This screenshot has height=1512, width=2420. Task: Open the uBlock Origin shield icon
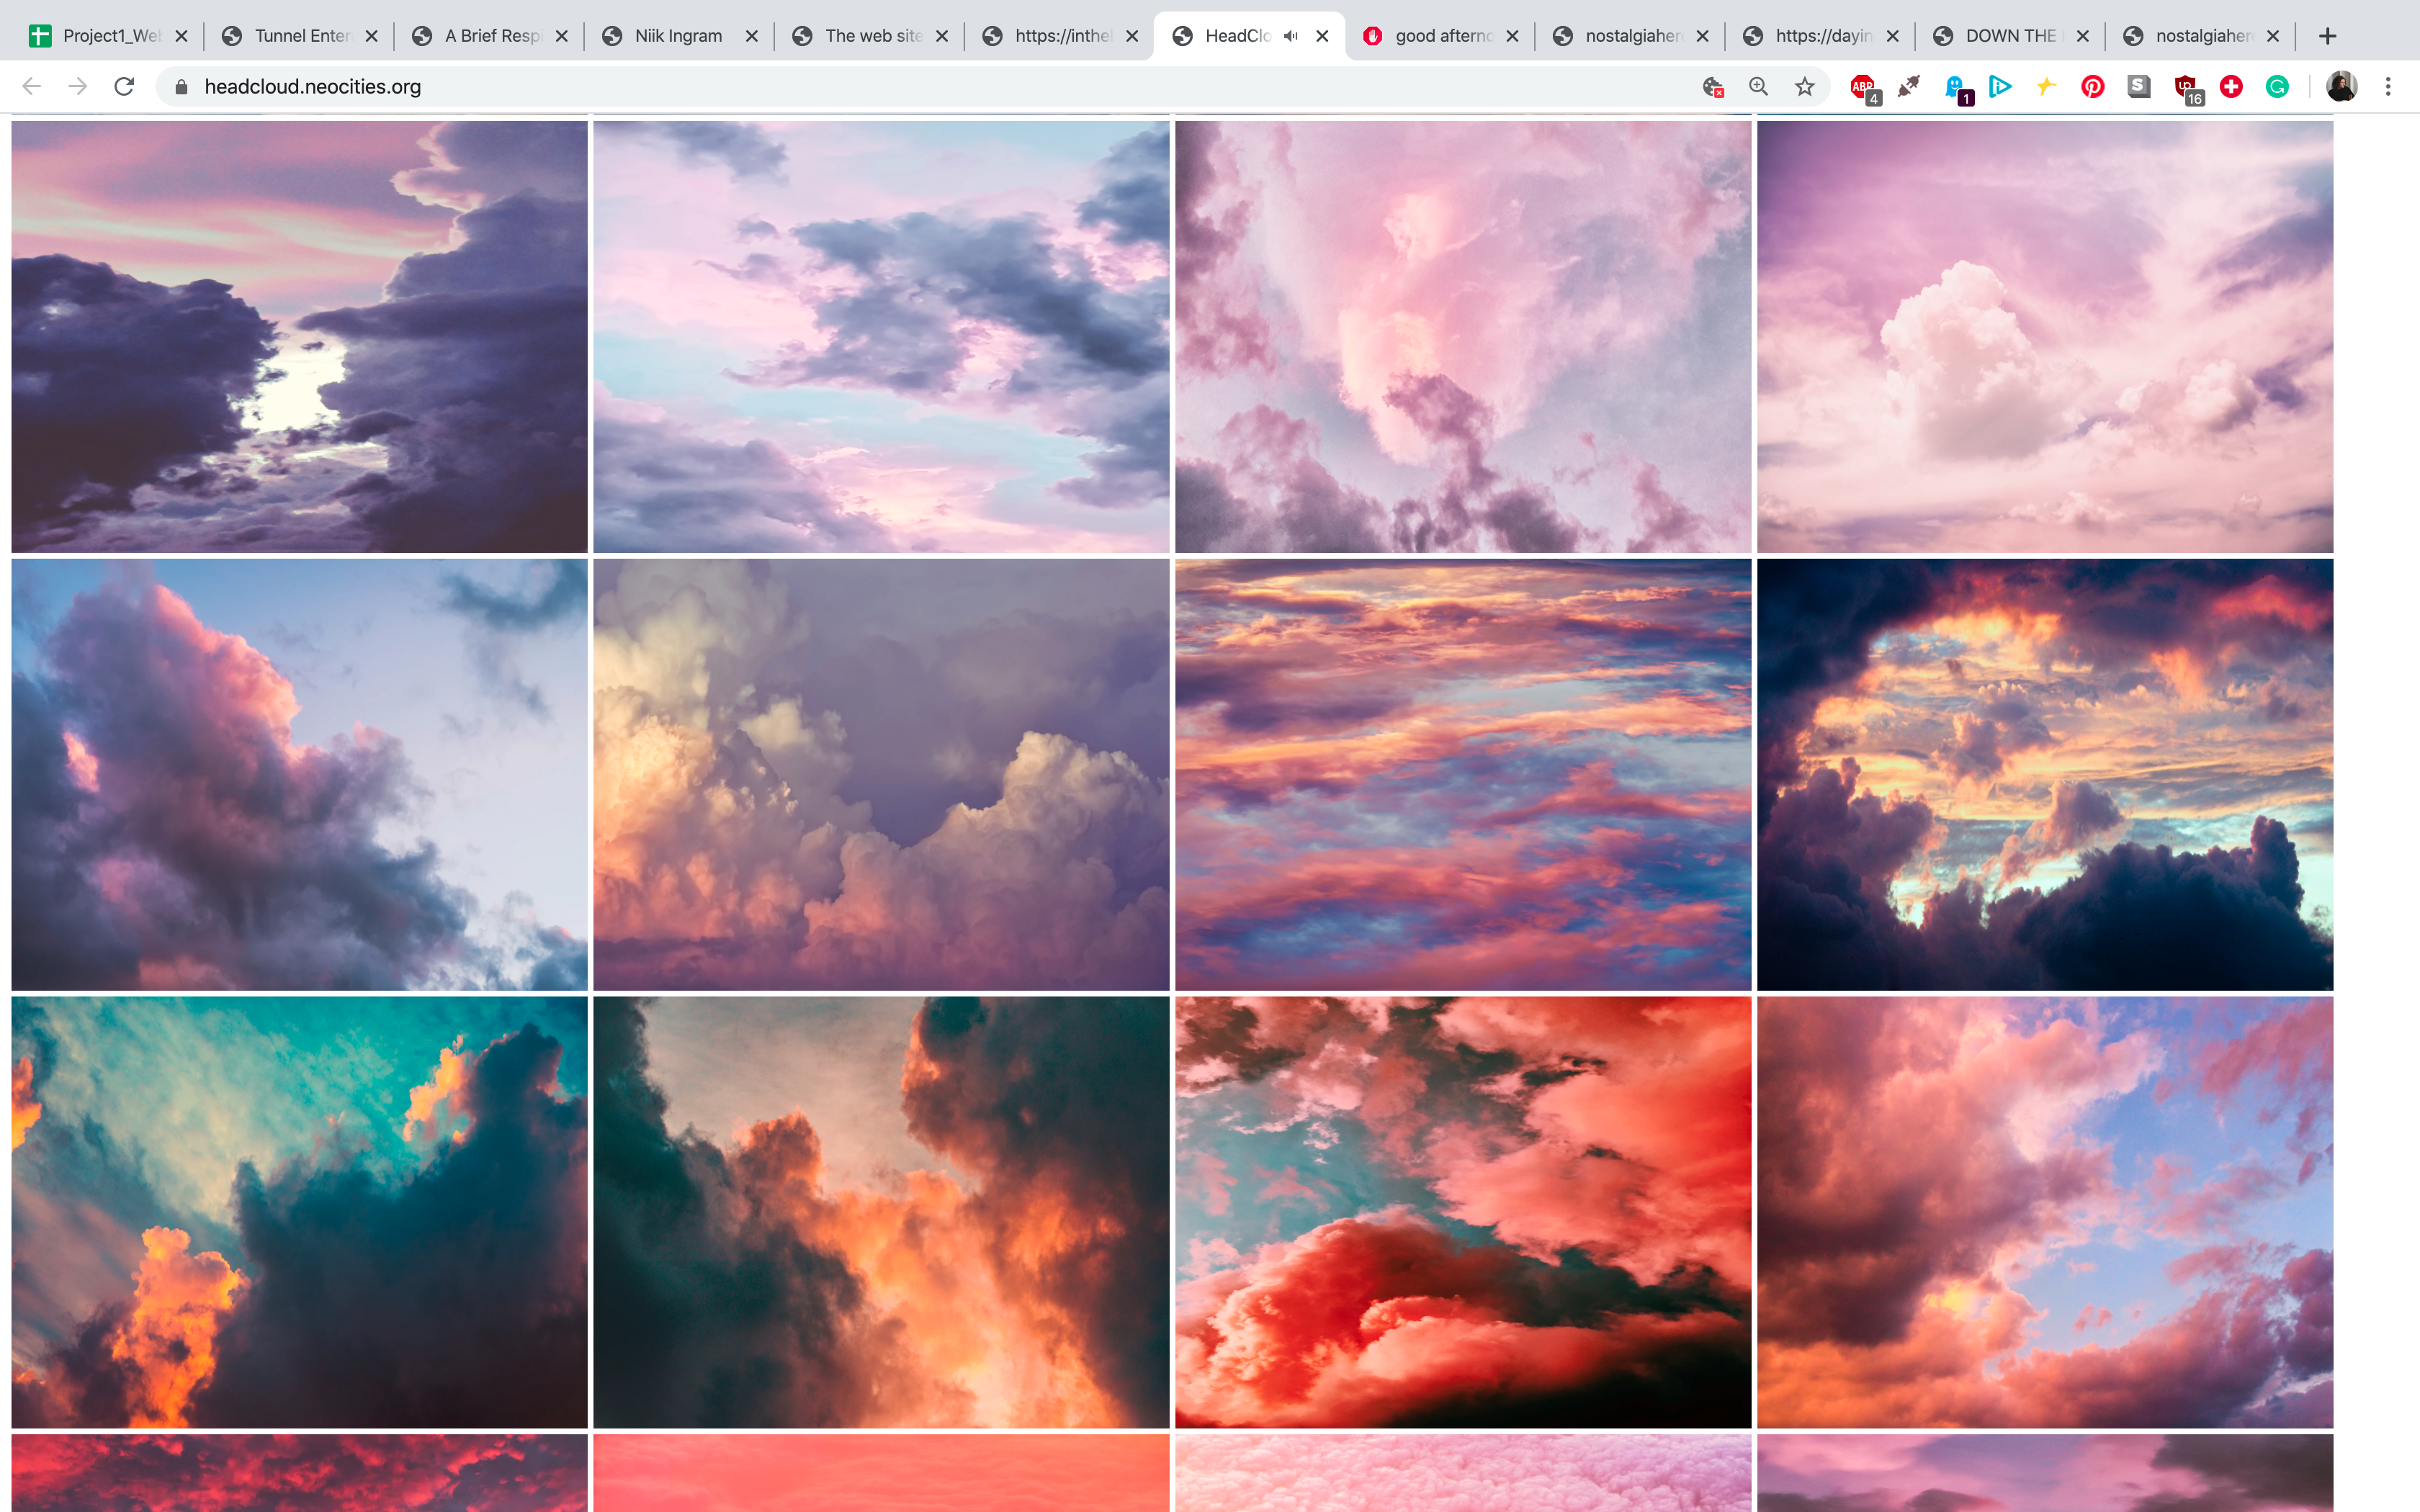(x=2185, y=87)
